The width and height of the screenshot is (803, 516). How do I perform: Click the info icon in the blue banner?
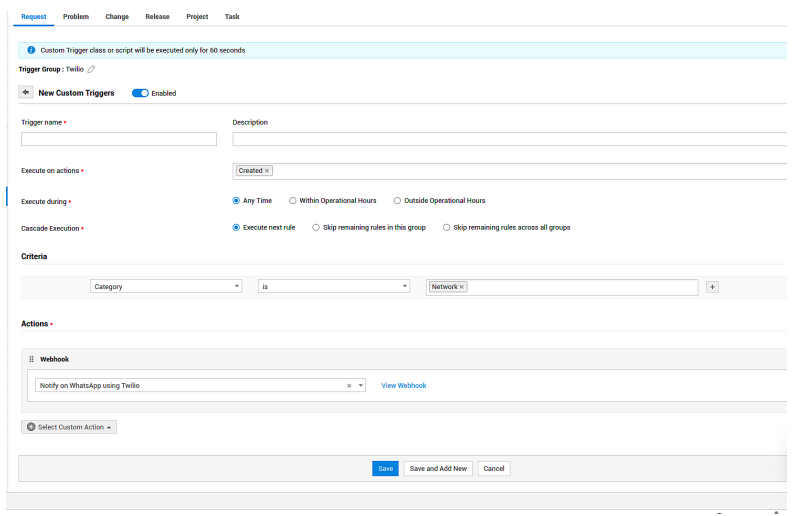[x=31, y=50]
